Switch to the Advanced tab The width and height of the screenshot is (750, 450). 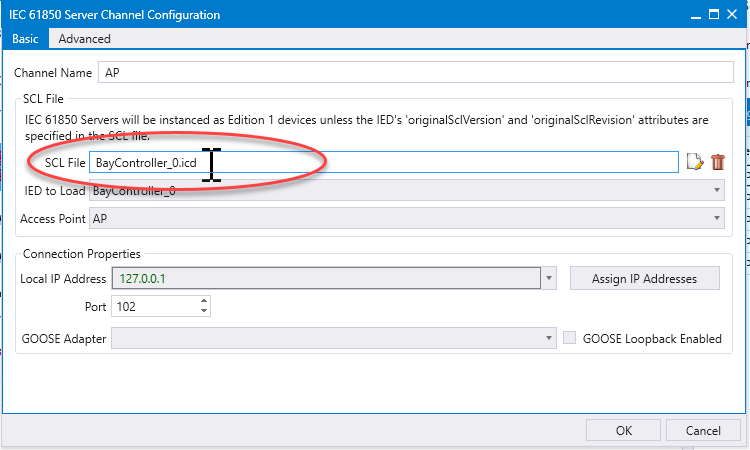point(84,39)
